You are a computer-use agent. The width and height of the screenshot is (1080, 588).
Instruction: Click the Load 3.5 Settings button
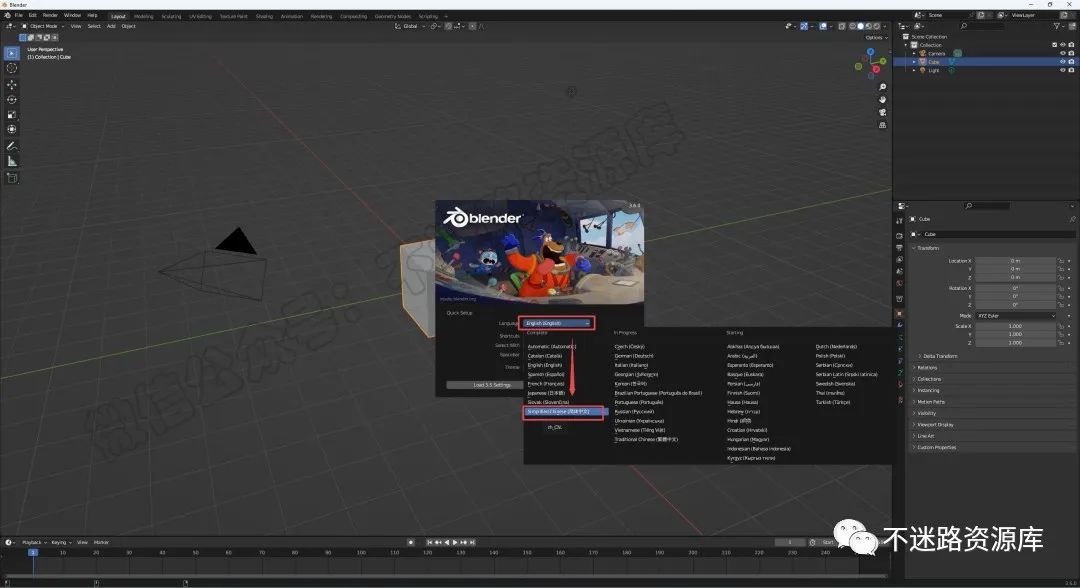pyautogui.click(x=492, y=385)
